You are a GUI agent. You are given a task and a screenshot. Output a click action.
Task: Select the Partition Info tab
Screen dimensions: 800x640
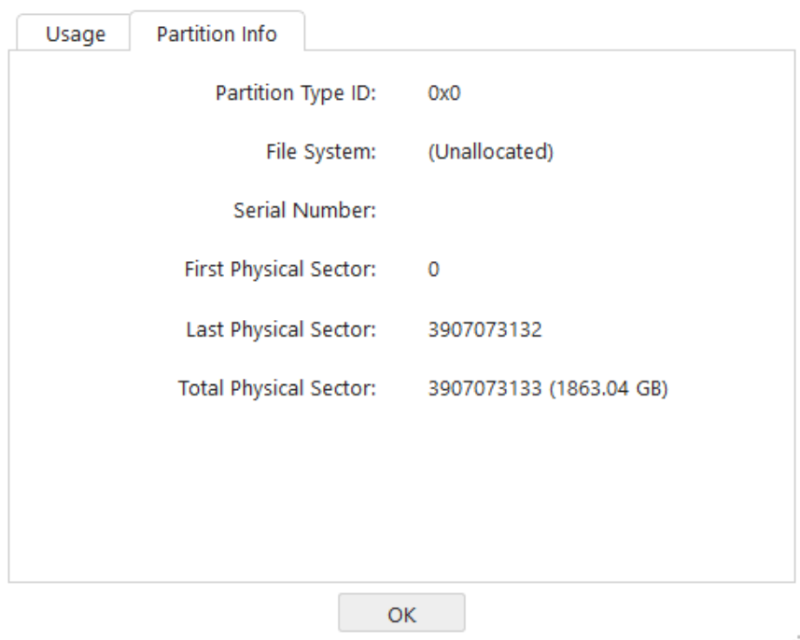point(217,34)
